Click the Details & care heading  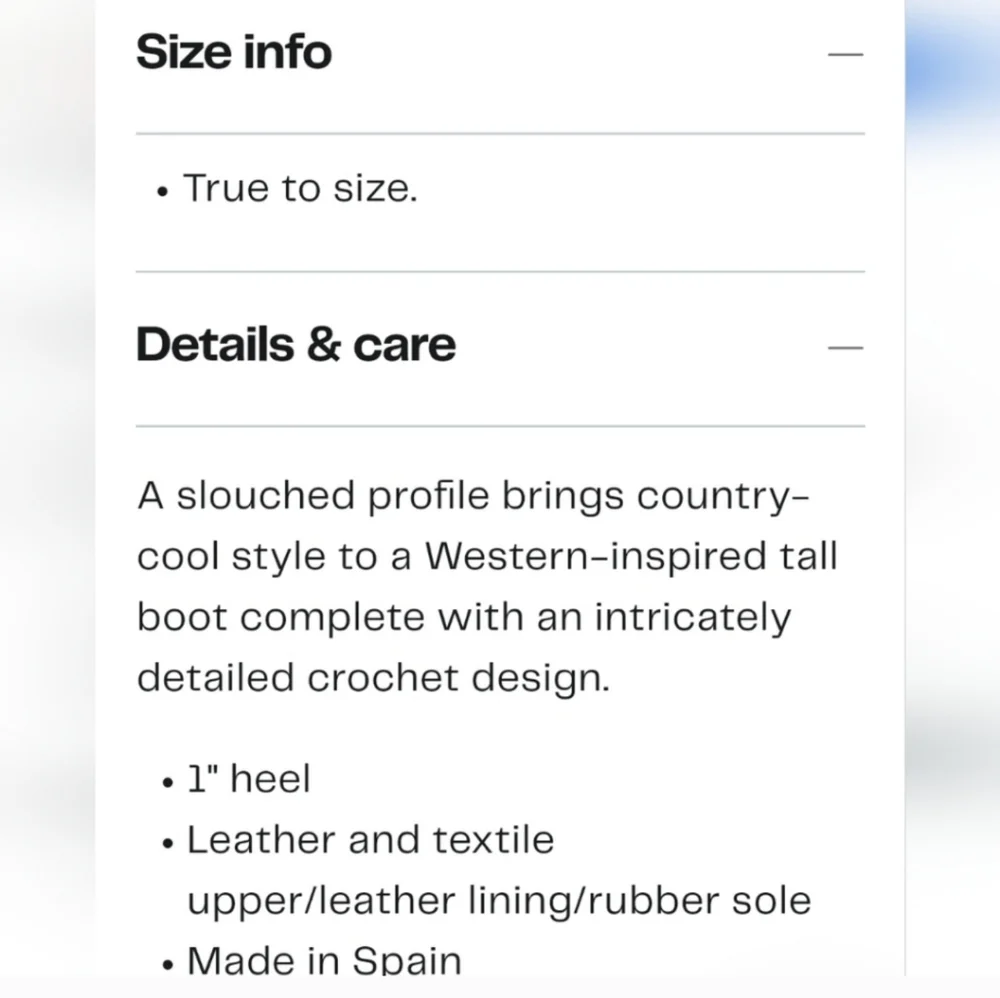(296, 345)
